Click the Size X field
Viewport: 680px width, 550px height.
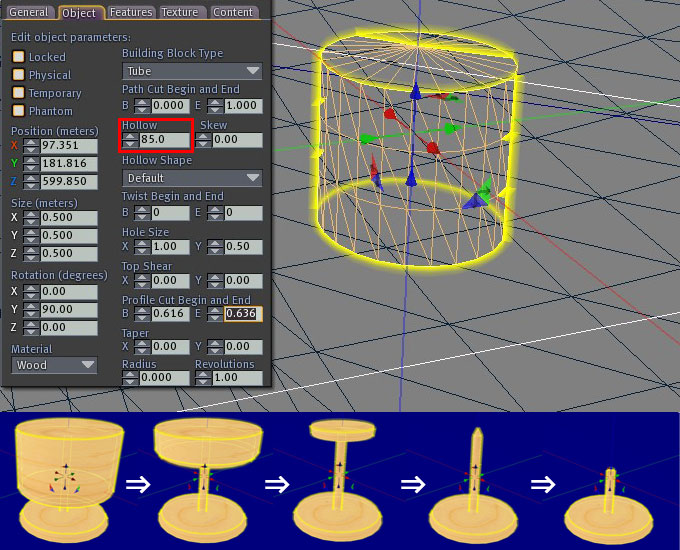69,217
